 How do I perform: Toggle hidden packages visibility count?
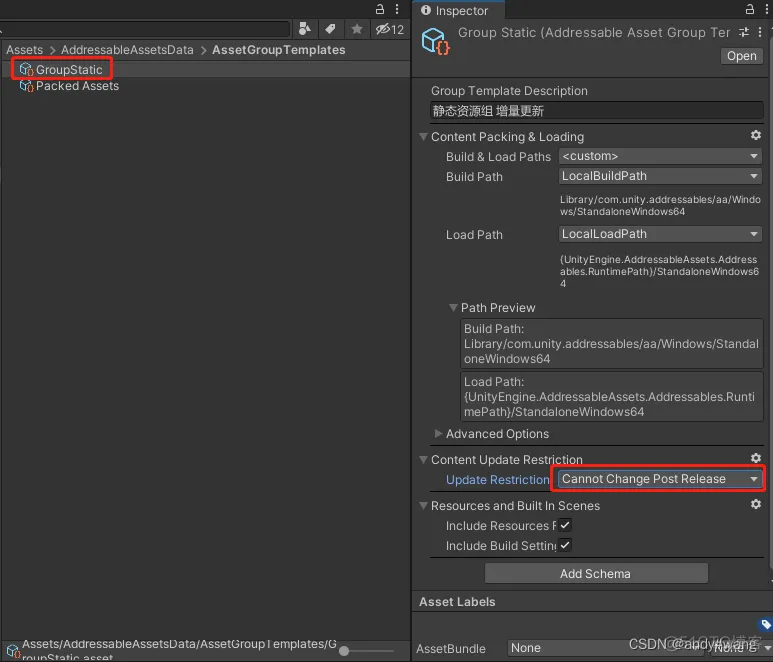point(389,29)
